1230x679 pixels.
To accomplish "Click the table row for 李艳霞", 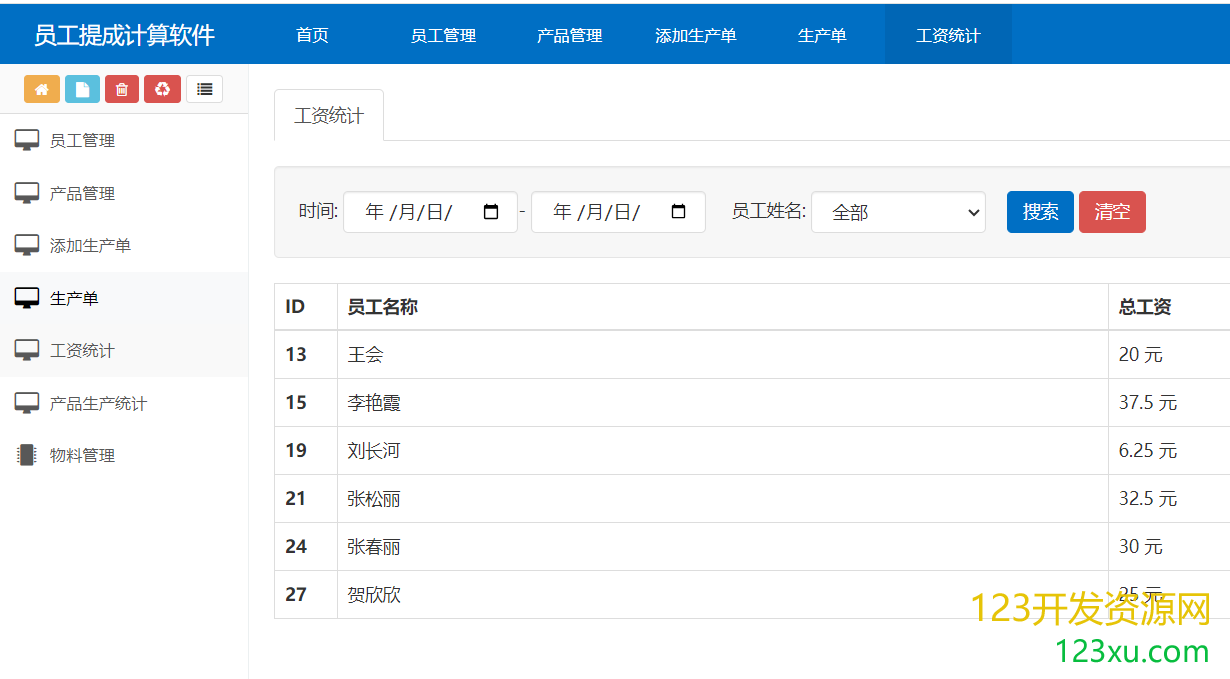I will [720, 403].
